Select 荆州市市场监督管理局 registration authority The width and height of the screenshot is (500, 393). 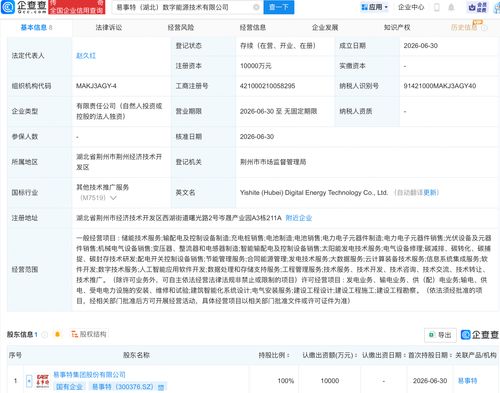coord(273,162)
